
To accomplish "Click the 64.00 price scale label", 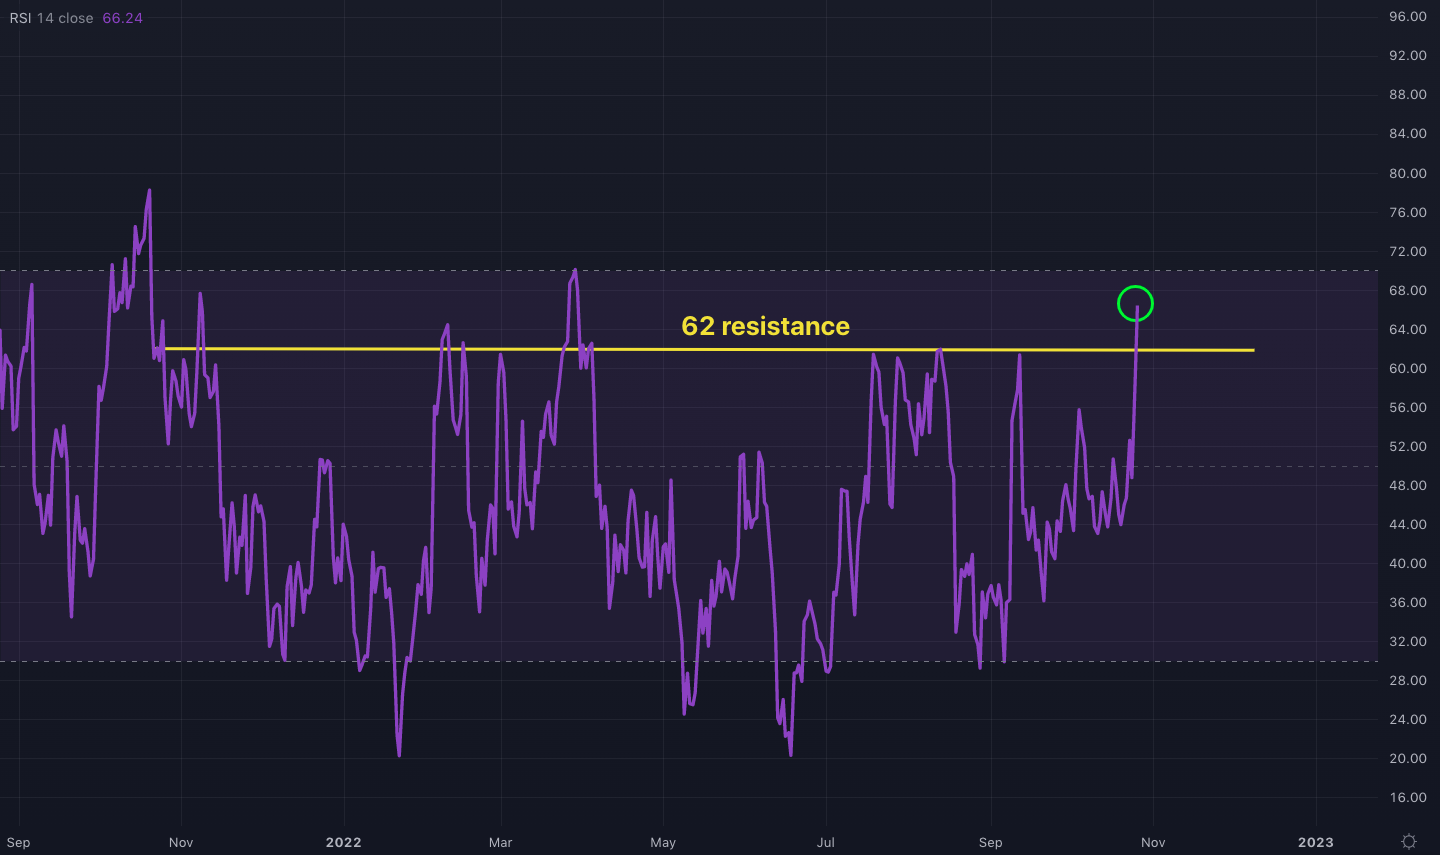I will [1407, 329].
